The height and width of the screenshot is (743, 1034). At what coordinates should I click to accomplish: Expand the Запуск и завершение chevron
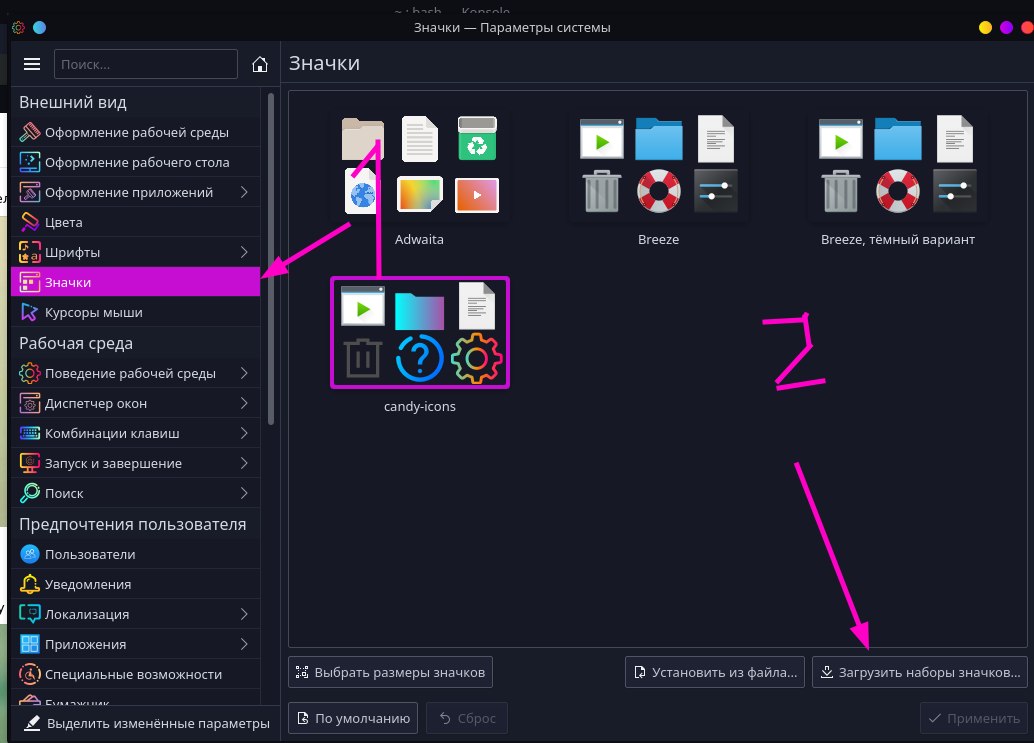tap(244, 463)
